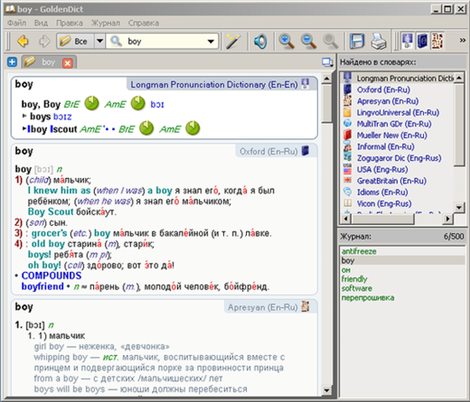Select Longman Pronunciation Dictionary in found list
The width and height of the screenshot is (470, 402).
pyautogui.click(x=399, y=78)
